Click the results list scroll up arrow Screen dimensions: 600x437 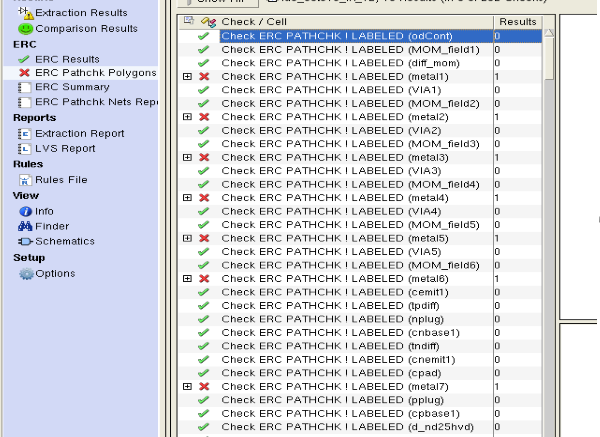549,33
